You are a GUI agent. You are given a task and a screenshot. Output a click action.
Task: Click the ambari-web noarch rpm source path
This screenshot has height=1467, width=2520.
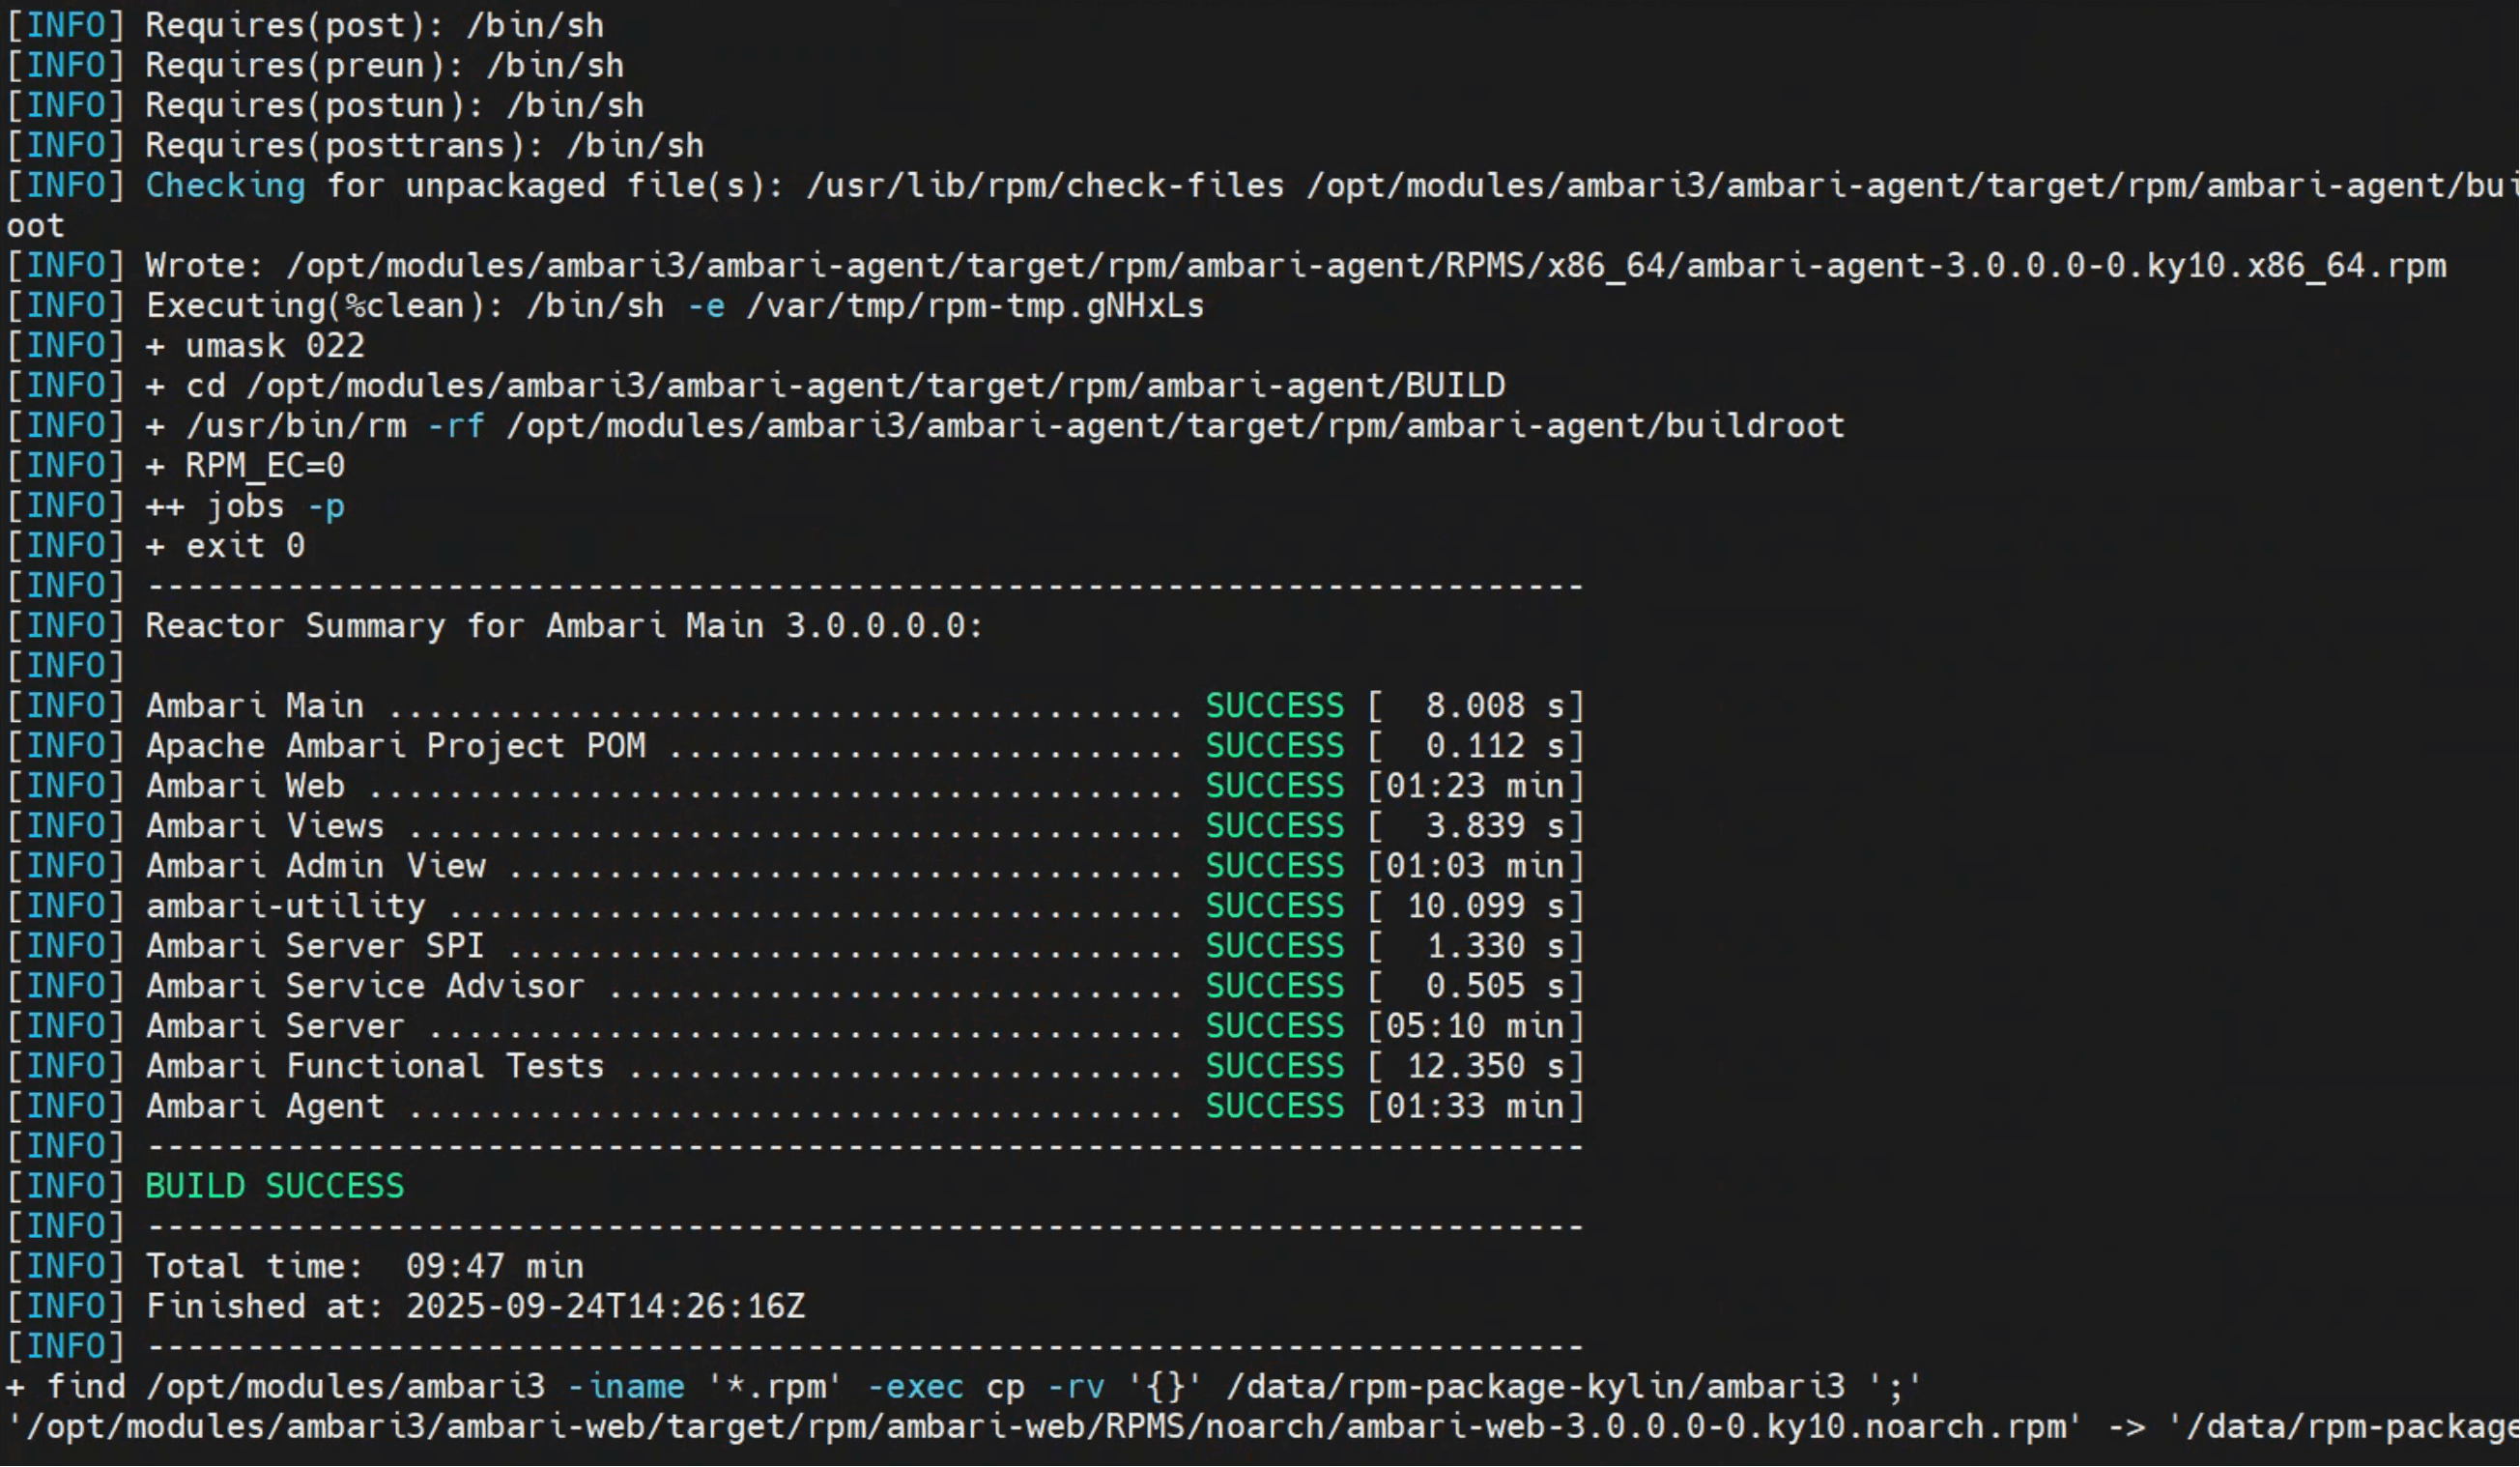point(1045,1427)
